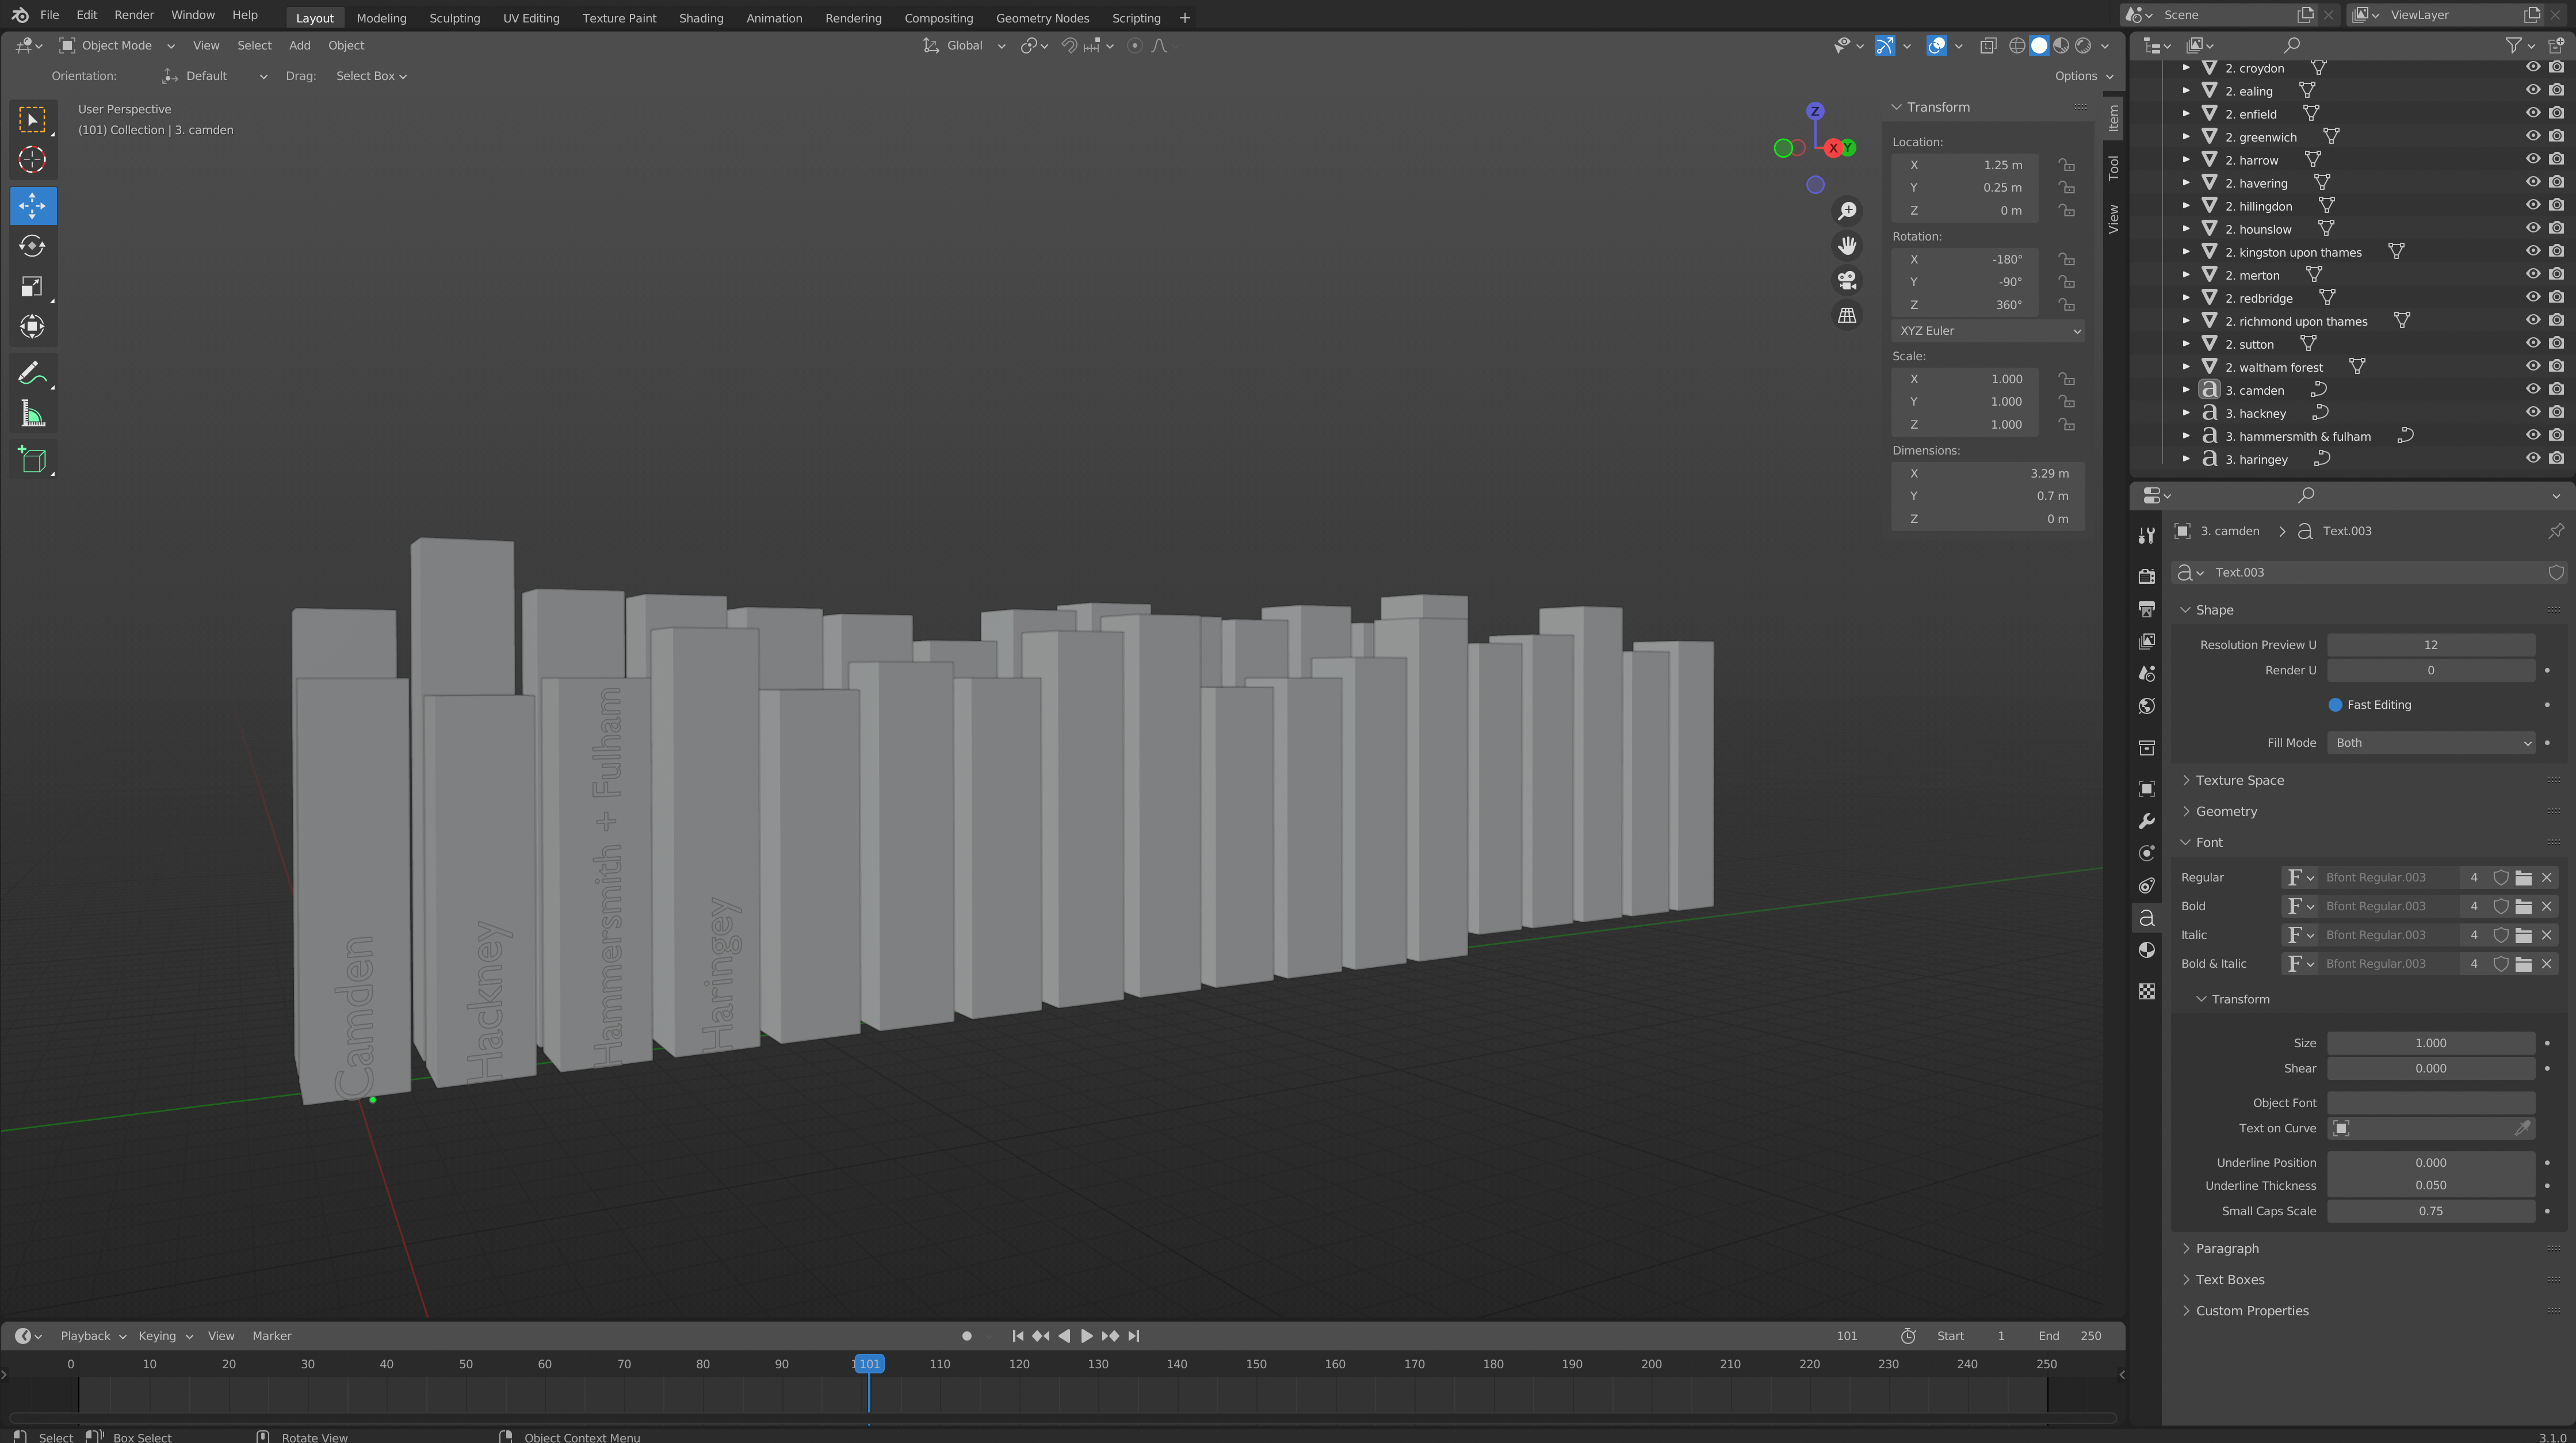2576x1443 pixels.
Task: Open the Add menu in viewport header
Action: coord(298,45)
